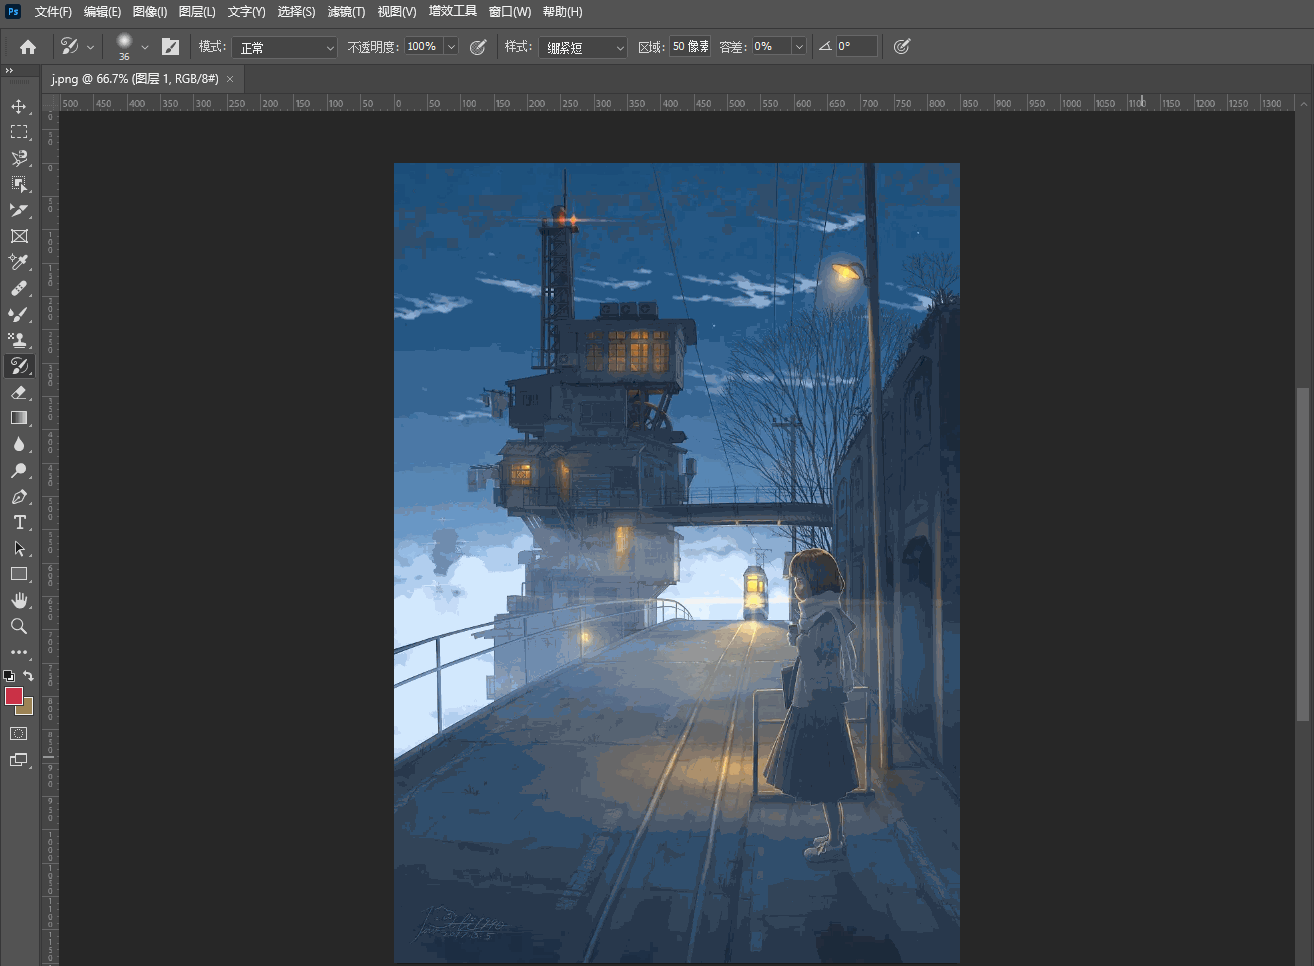Select the Gradient tool
The height and width of the screenshot is (966, 1314).
point(19,418)
